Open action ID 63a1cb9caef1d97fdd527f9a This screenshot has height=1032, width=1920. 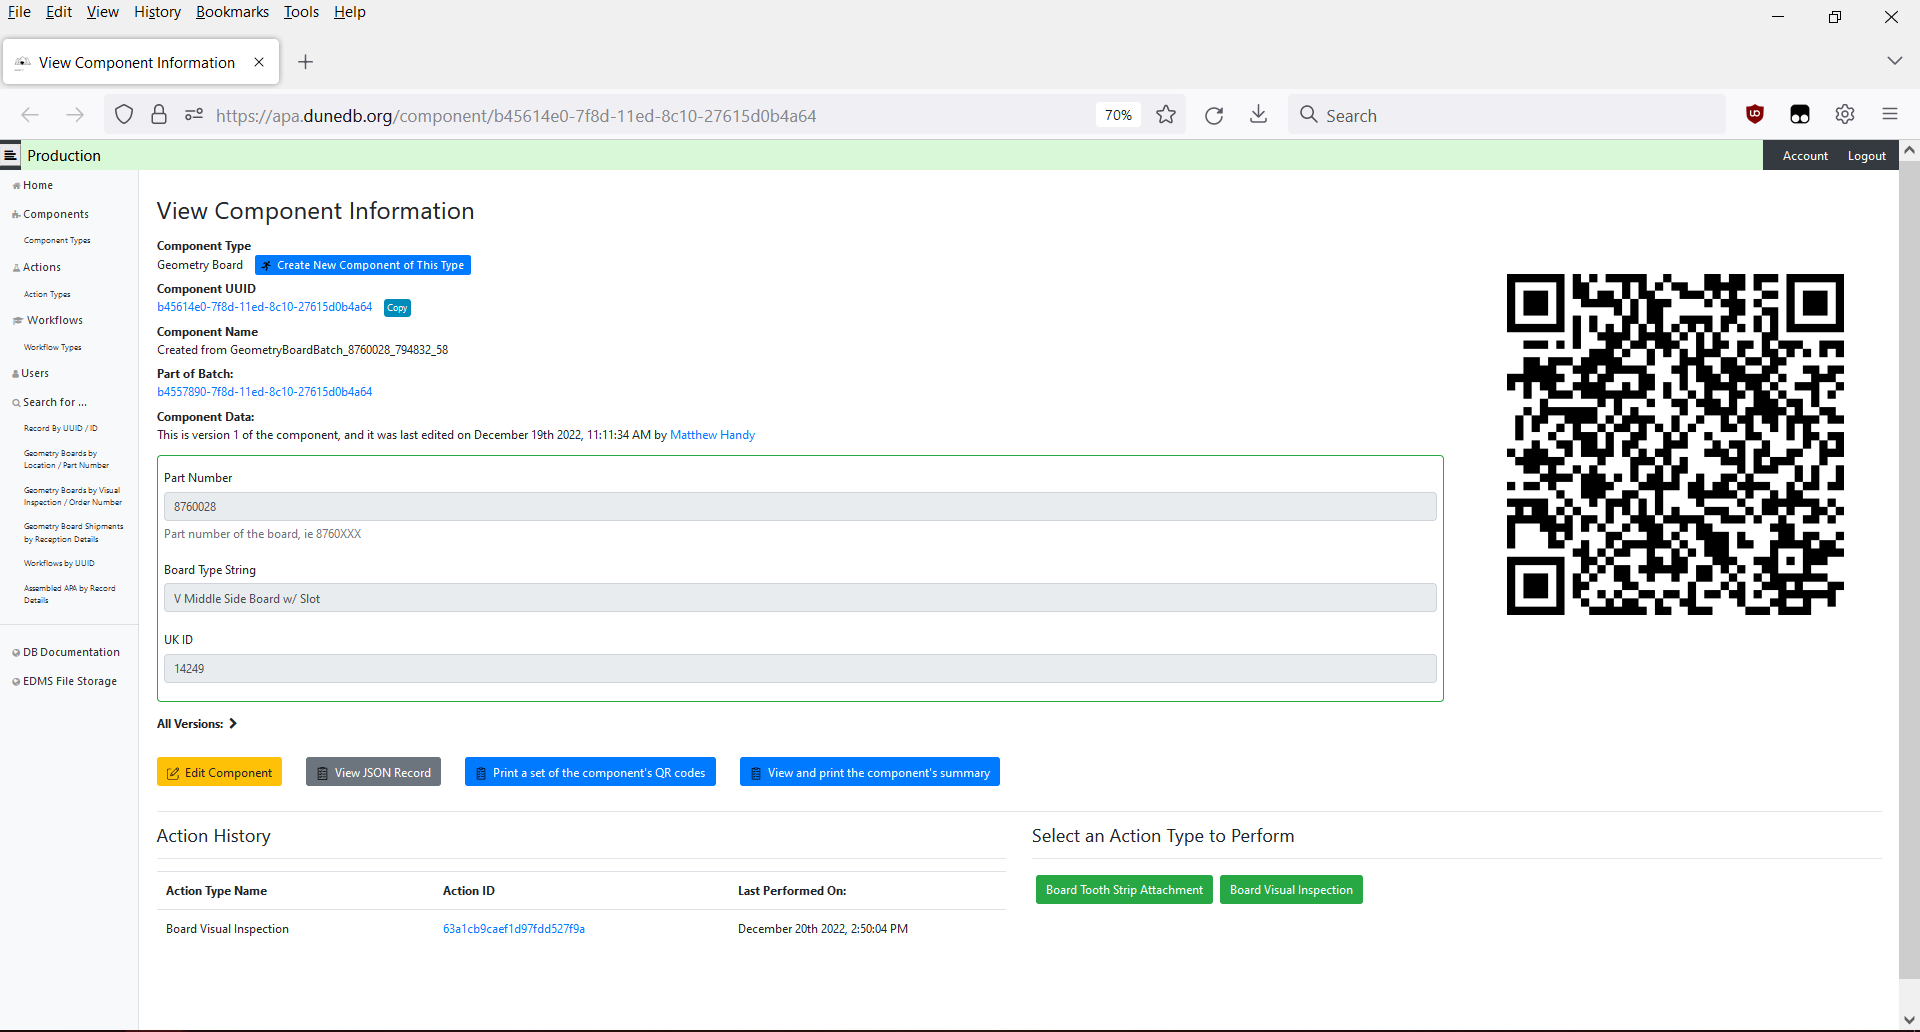tap(514, 929)
